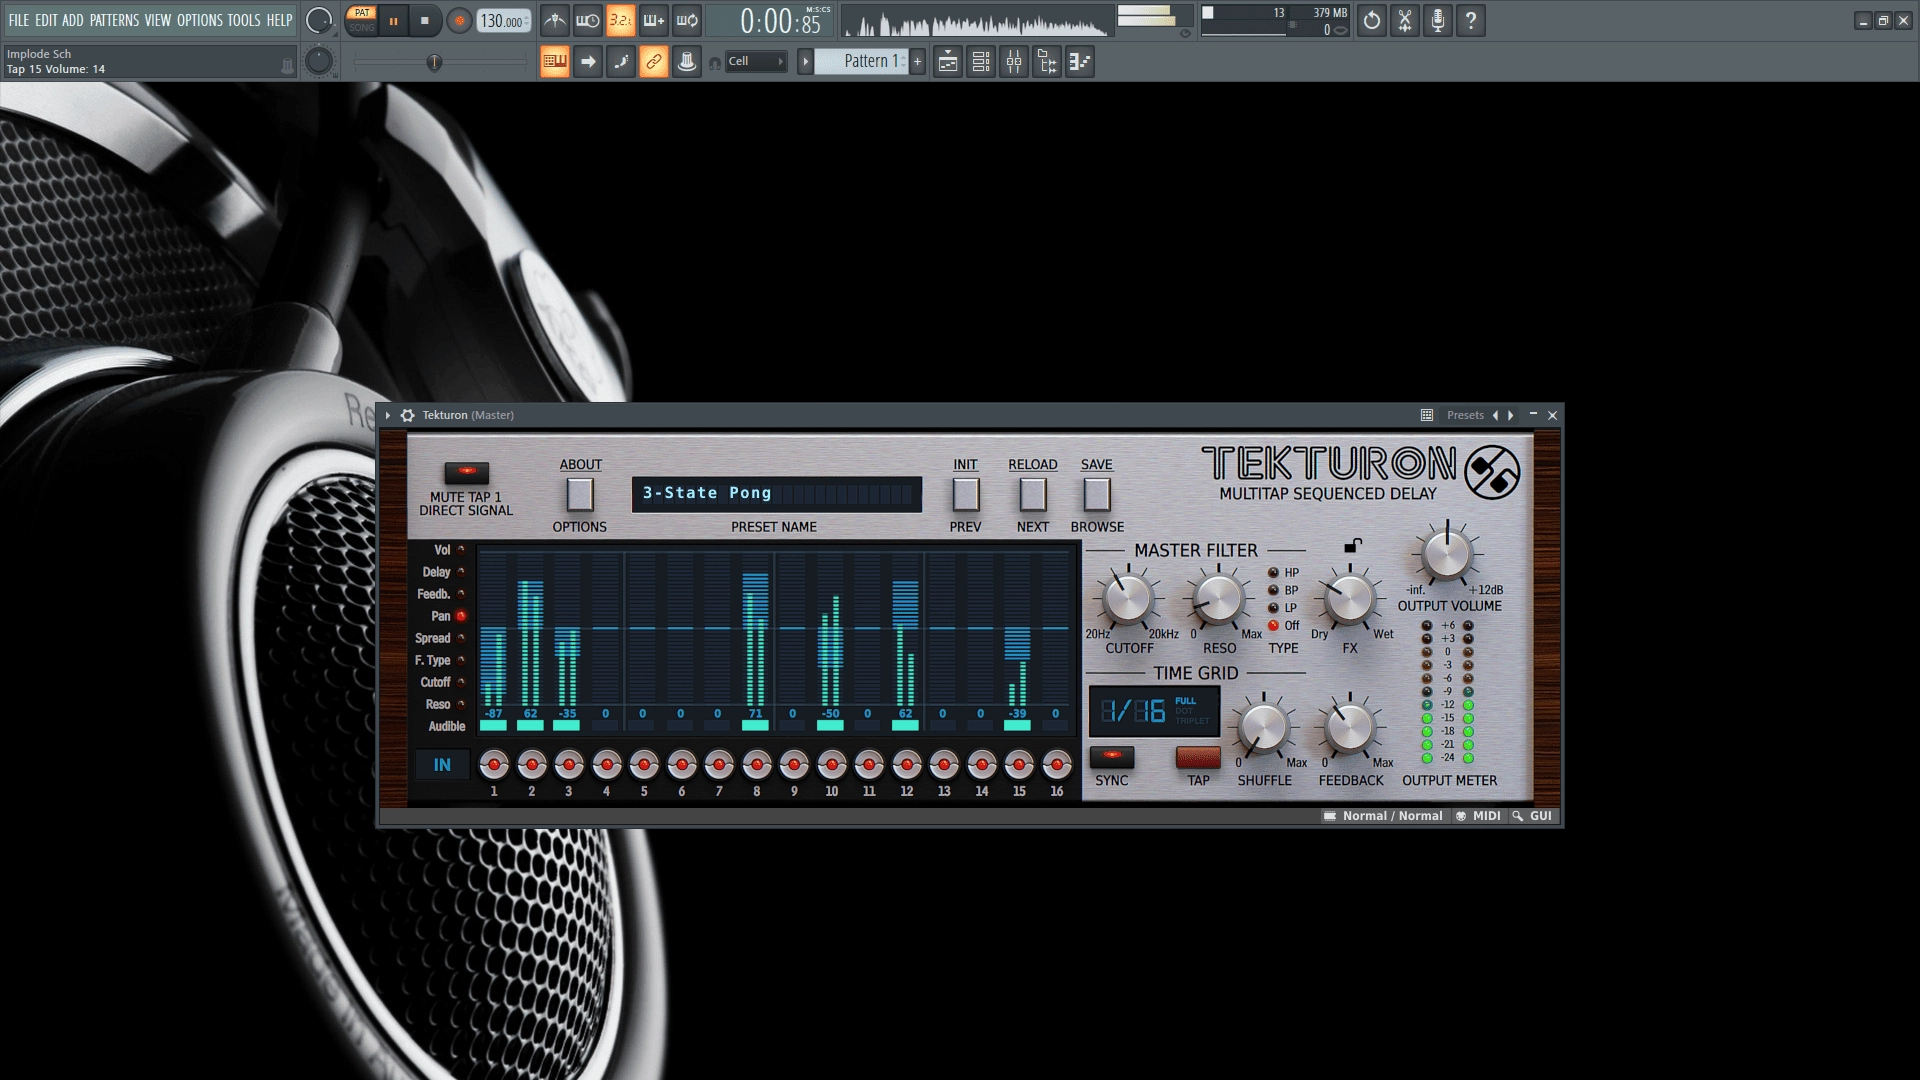Open the VIEW menu
This screenshot has width=1920, height=1080.
[x=158, y=20]
